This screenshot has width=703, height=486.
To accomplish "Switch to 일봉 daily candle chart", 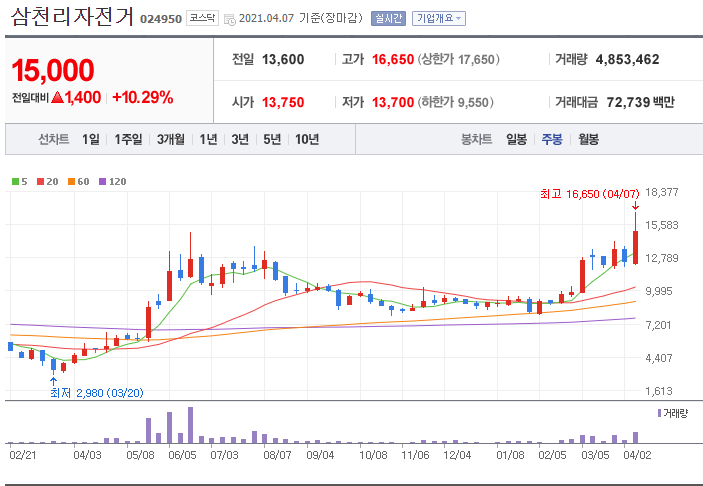I will 516,139.
